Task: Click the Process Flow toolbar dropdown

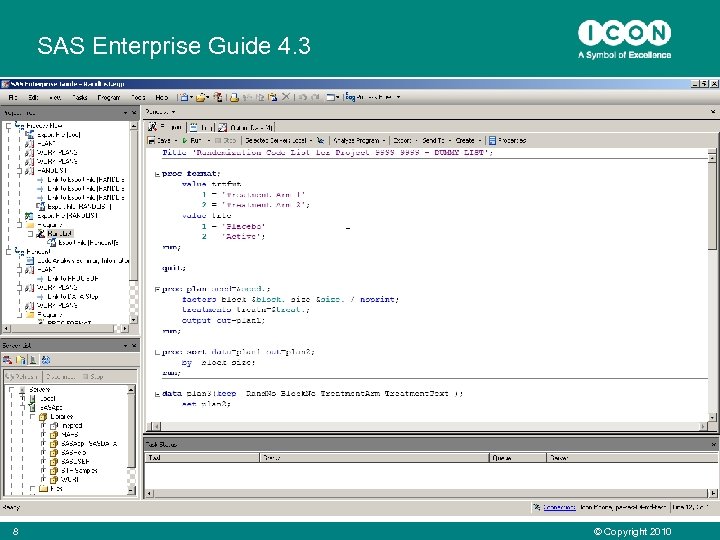Action: click(x=372, y=97)
